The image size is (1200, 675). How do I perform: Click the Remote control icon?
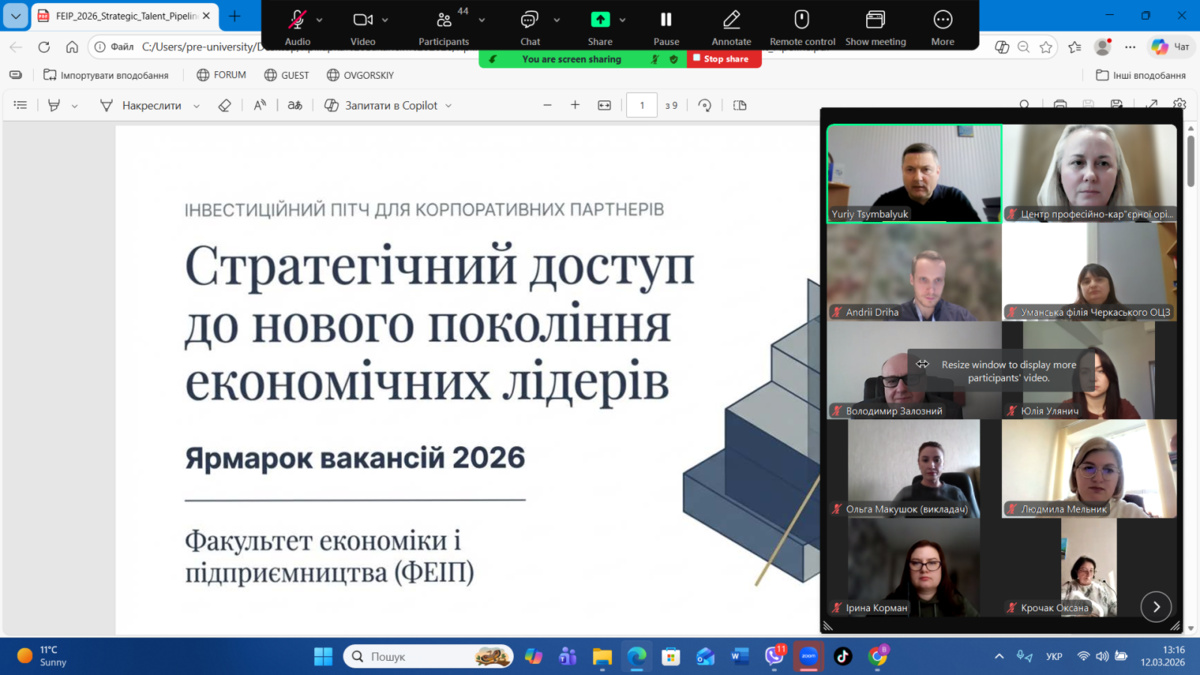802,20
